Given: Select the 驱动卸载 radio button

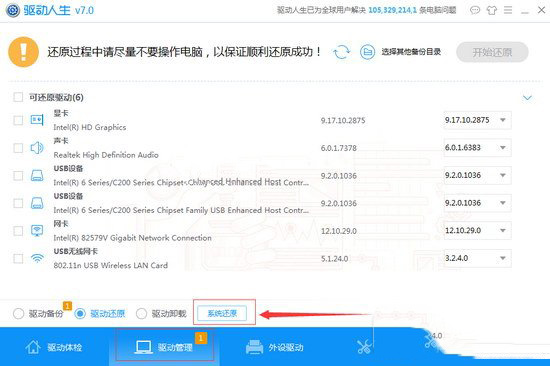Looking at the screenshot, I should [141, 313].
